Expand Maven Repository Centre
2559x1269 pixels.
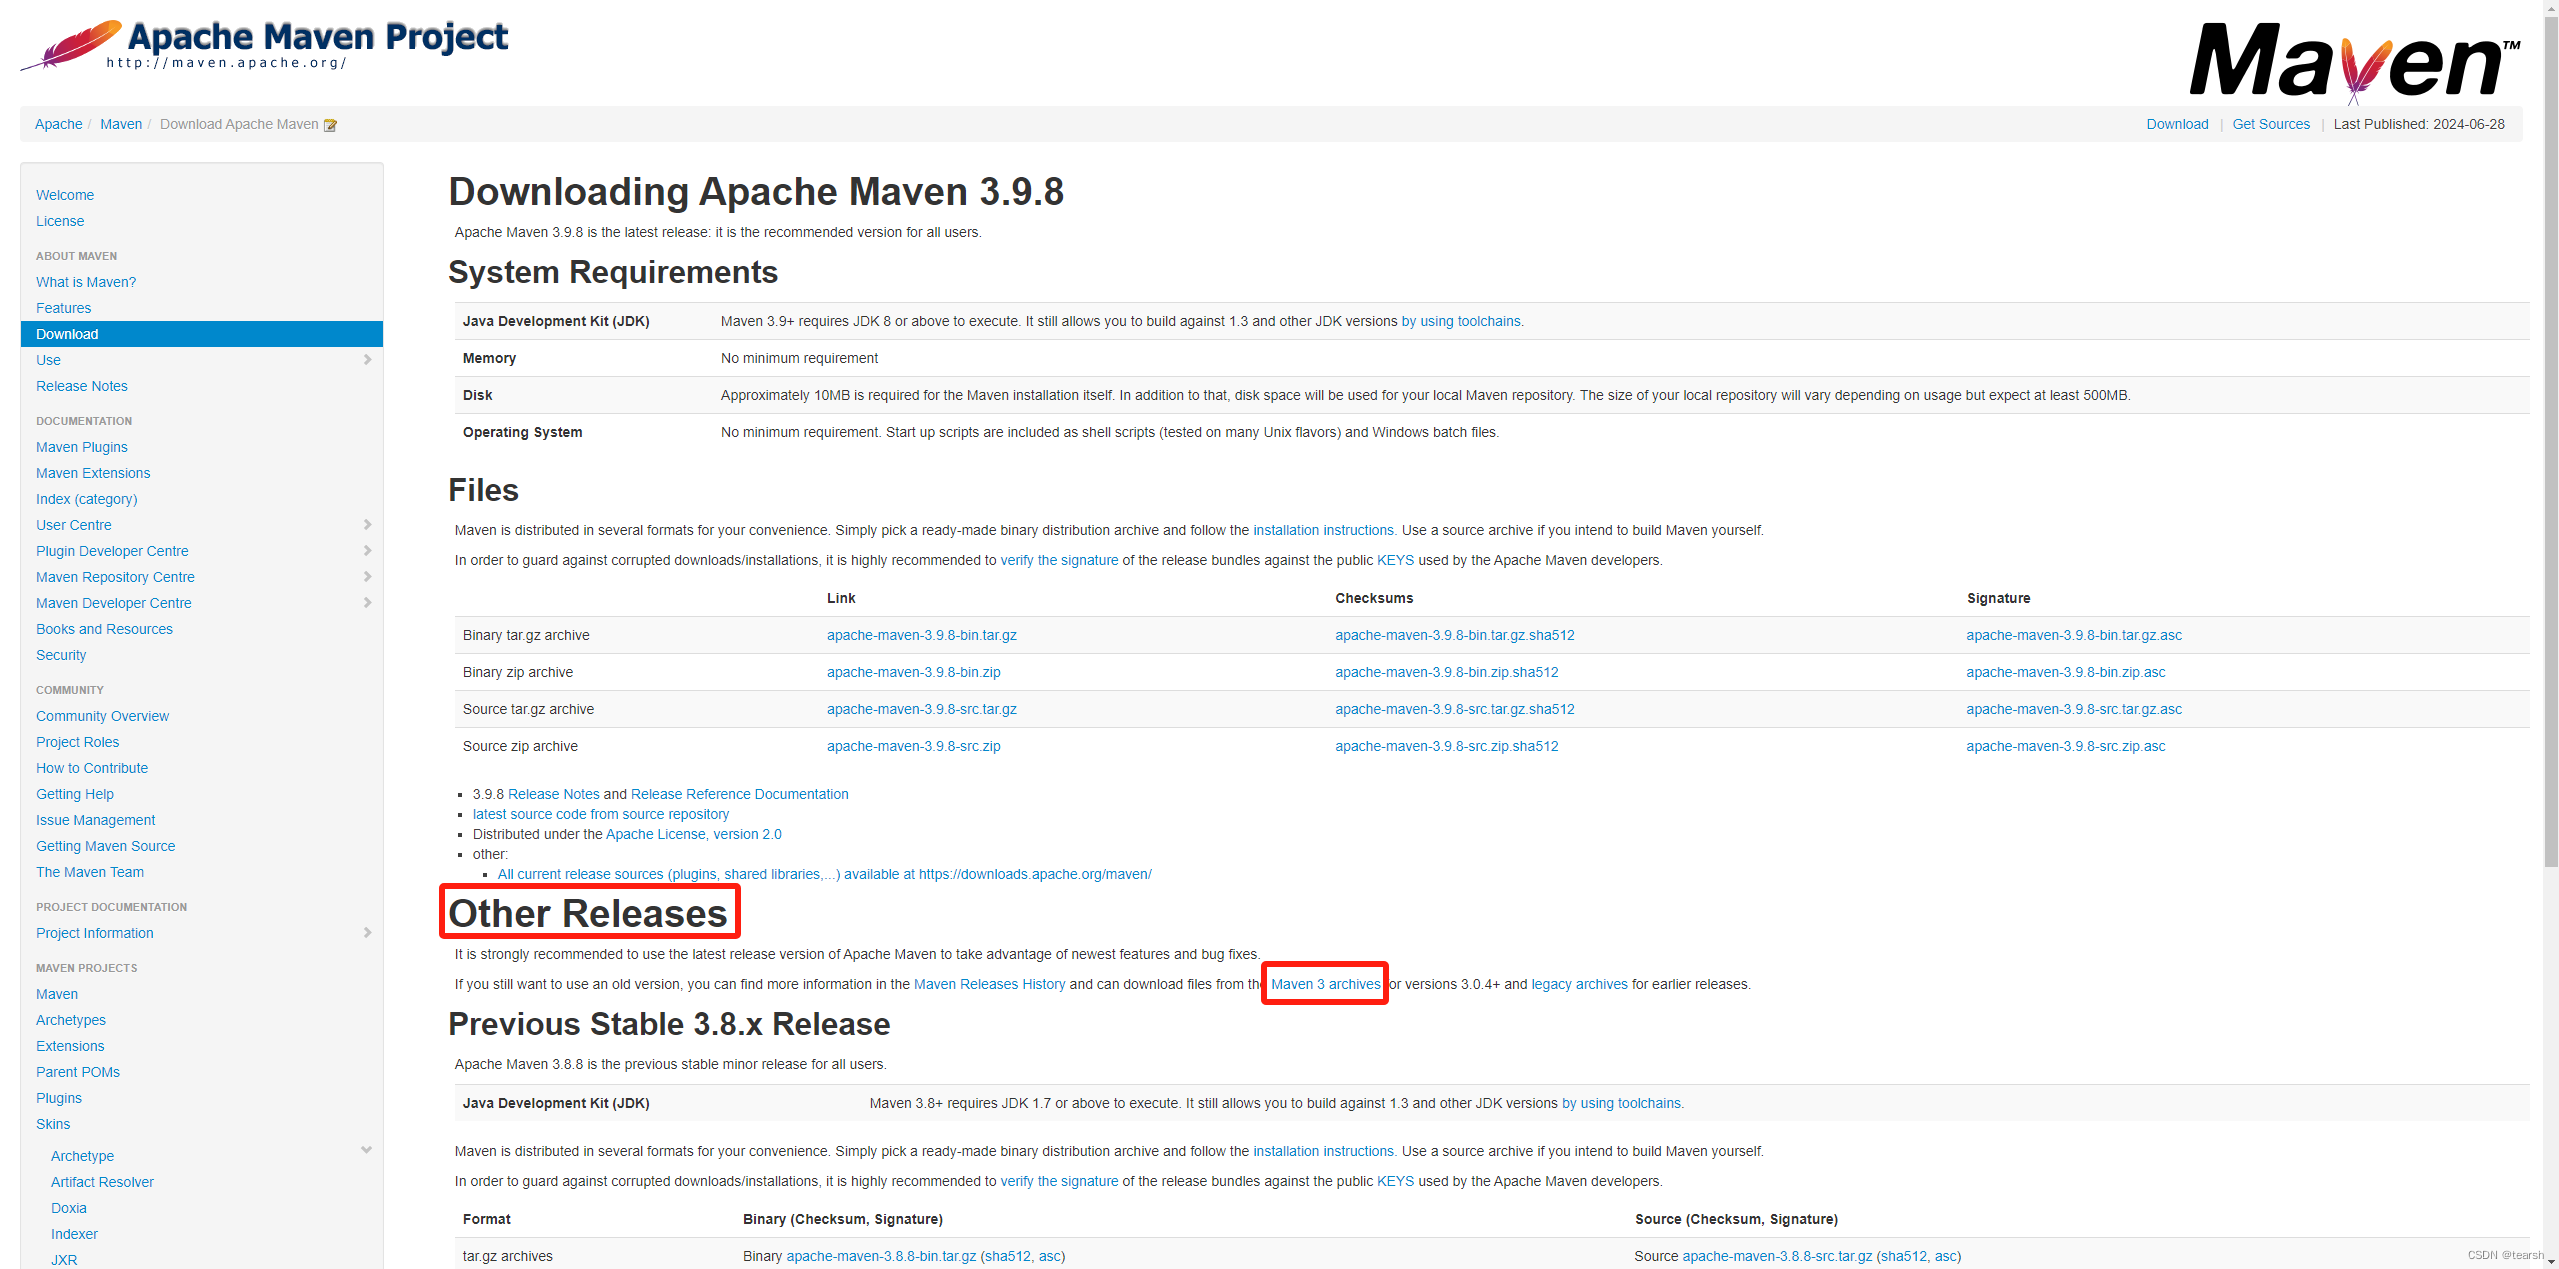click(x=367, y=577)
